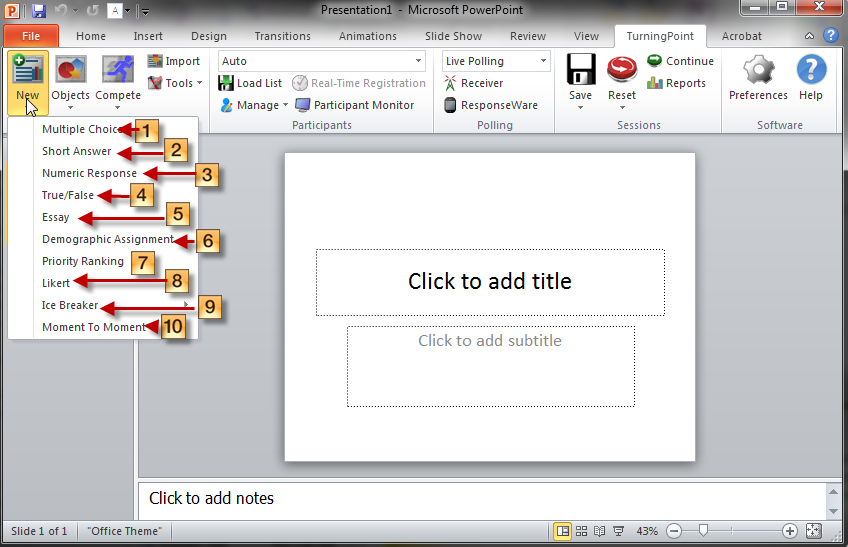Click PowerPoint Help question mark icon
The image size is (848, 547).
(831, 36)
